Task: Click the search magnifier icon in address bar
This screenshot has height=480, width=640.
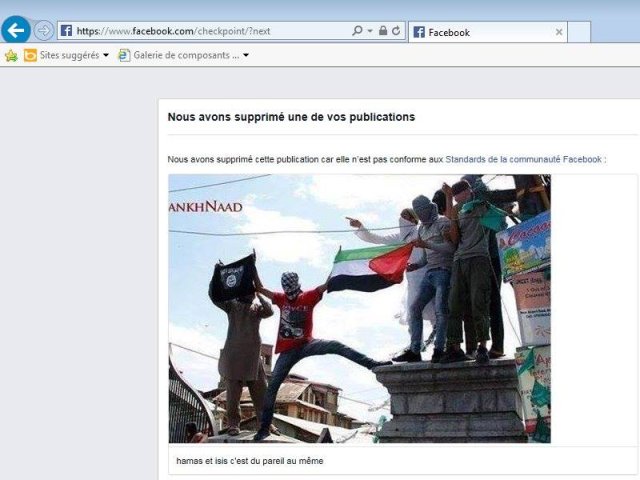Action: click(356, 31)
